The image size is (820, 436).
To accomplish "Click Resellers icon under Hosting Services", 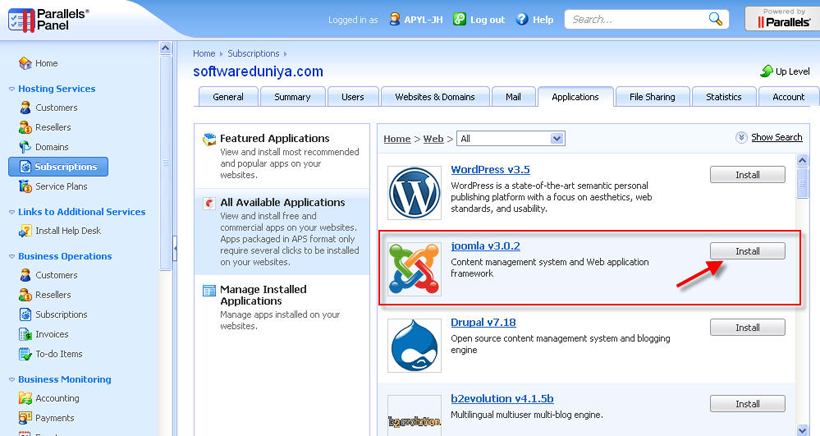I will (x=25, y=127).
